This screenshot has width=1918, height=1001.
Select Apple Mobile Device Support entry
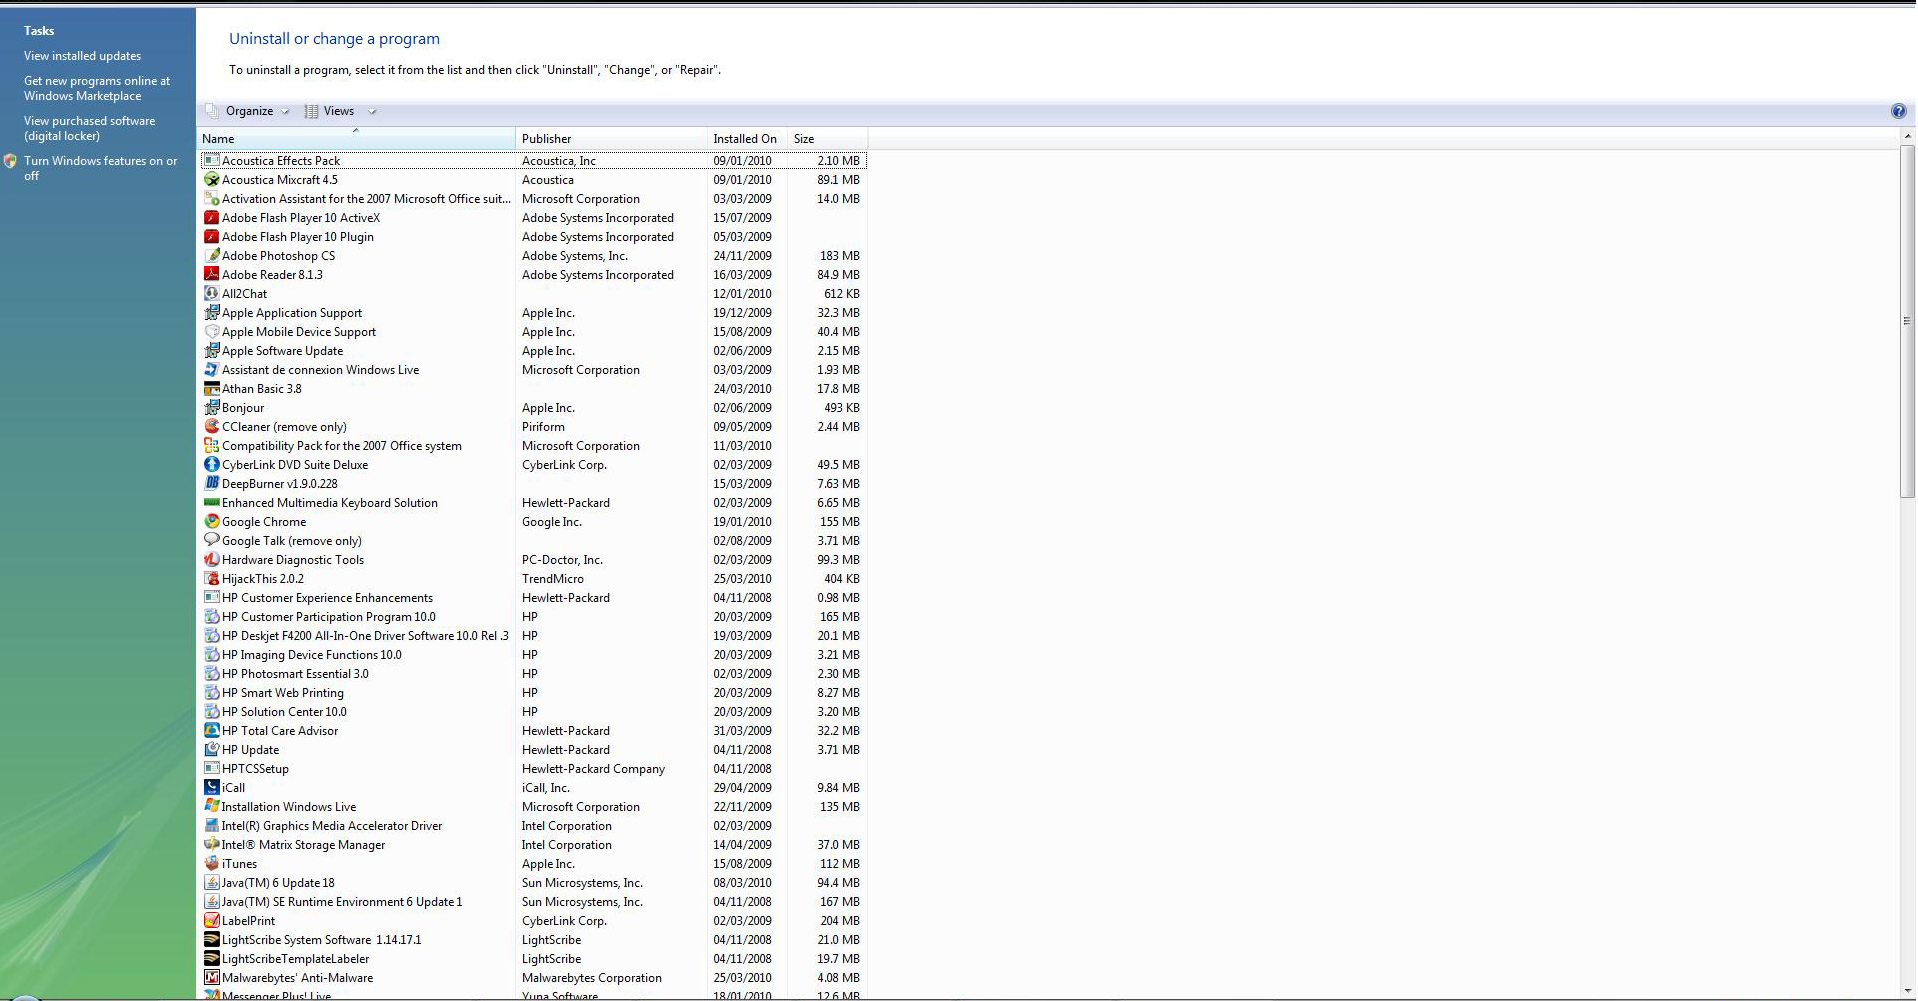[x=534, y=332]
